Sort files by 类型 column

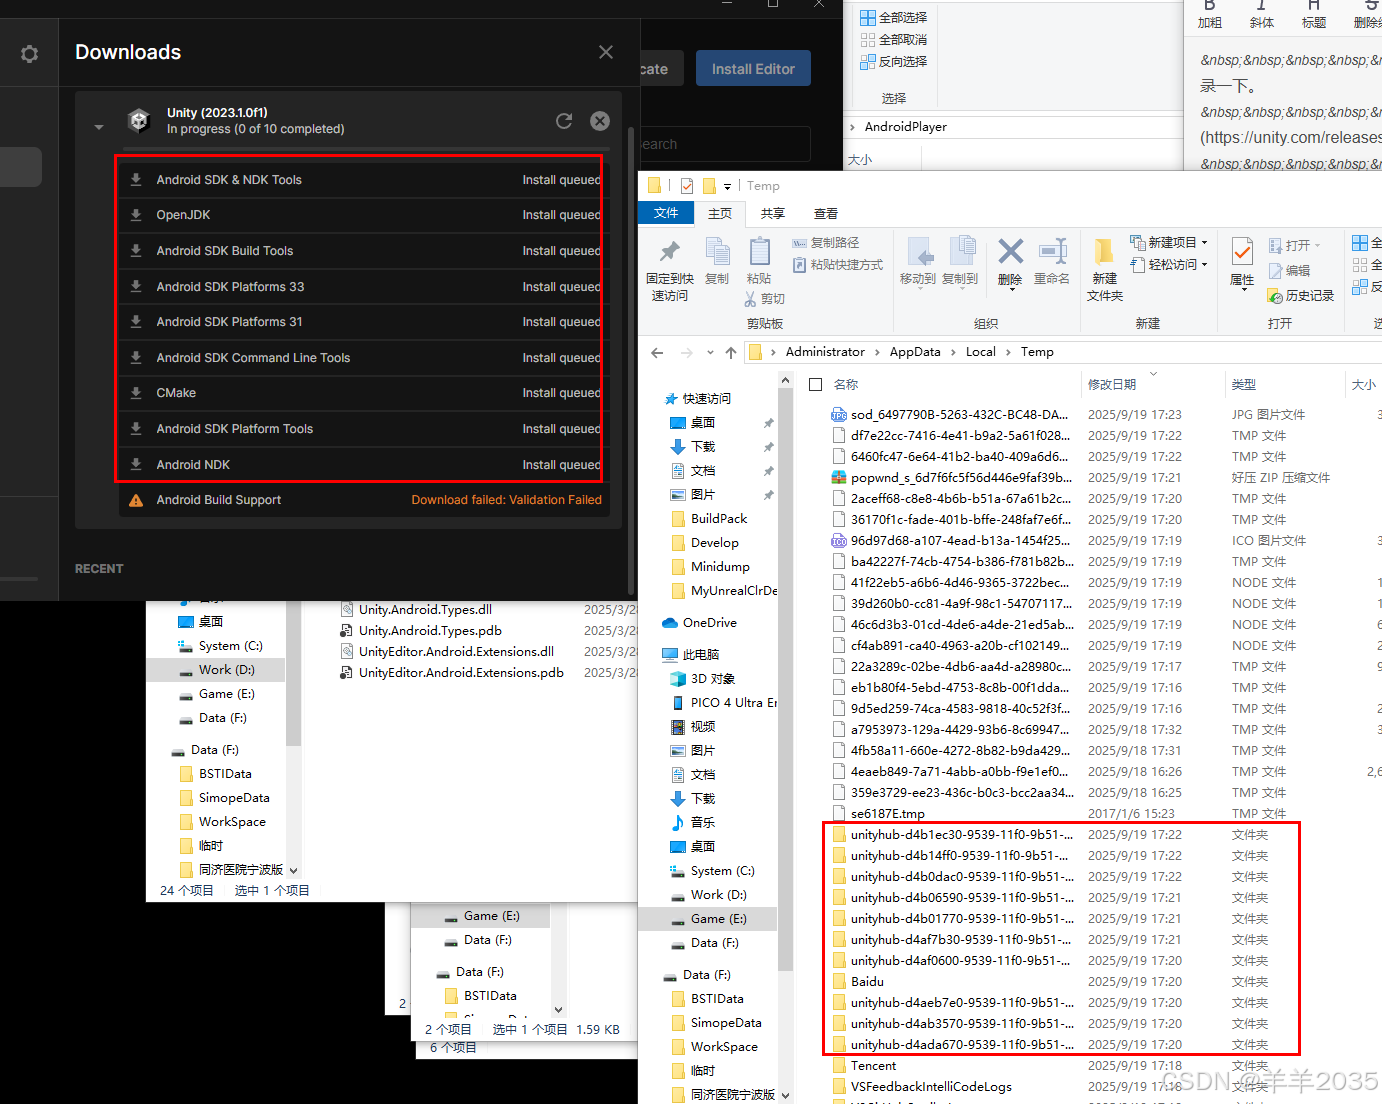pyautogui.click(x=1244, y=385)
